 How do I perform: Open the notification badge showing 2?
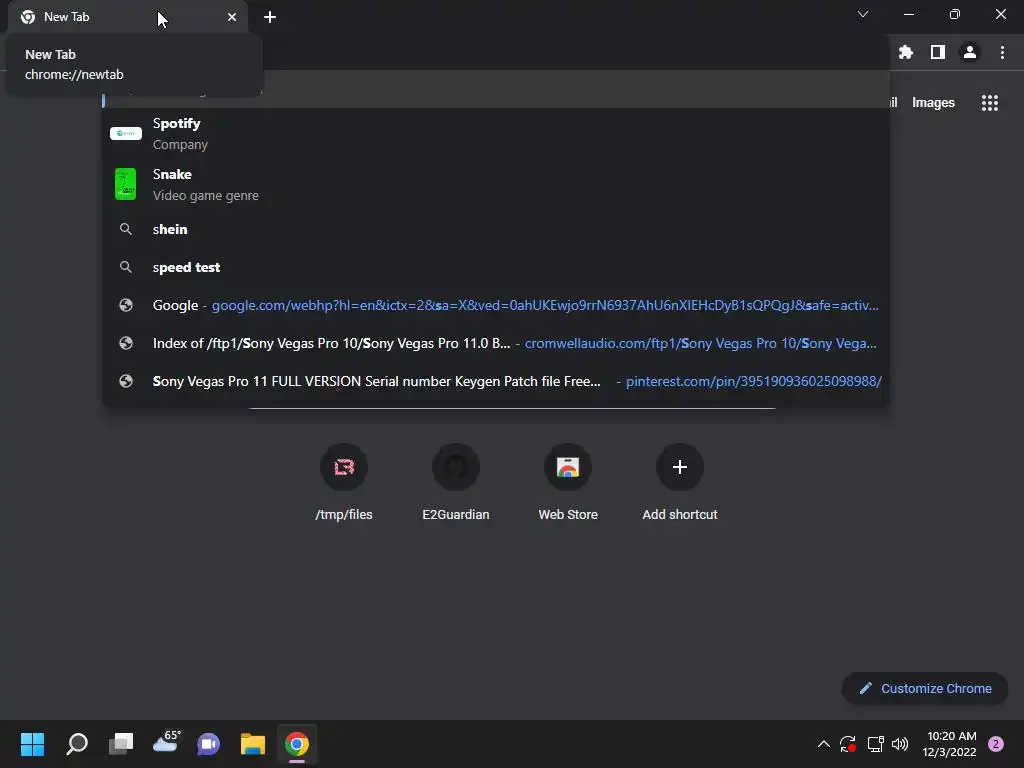[996, 744]
